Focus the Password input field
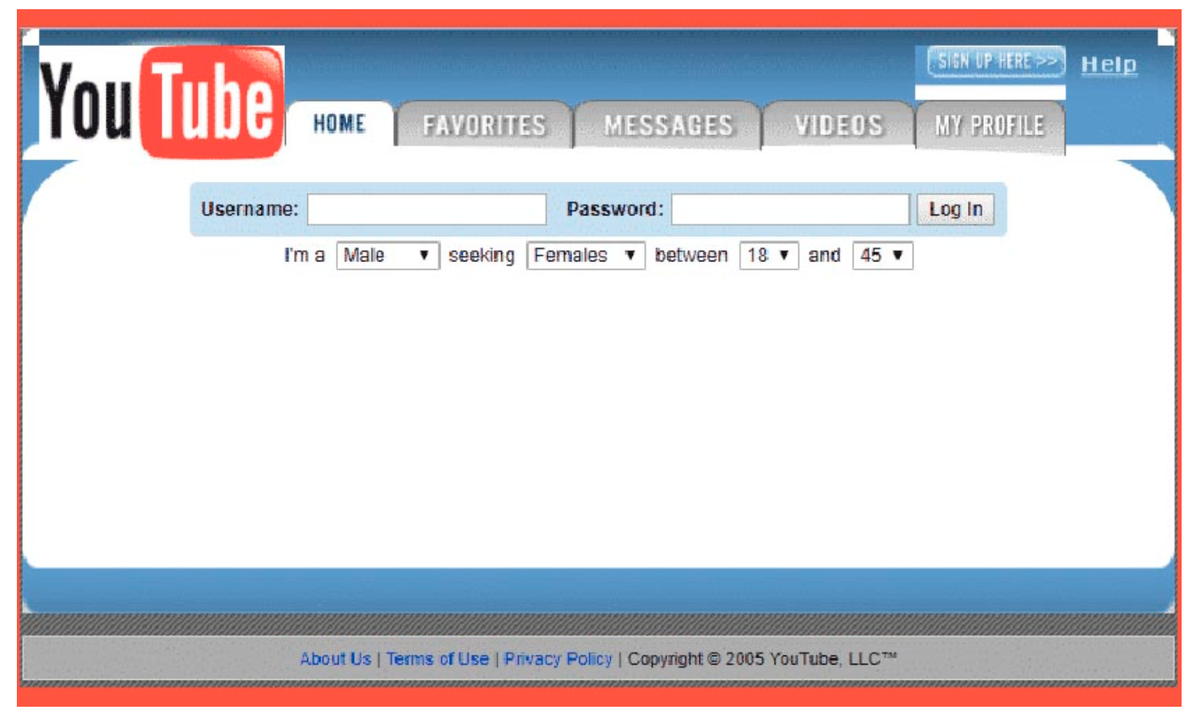 click(791, 209)
